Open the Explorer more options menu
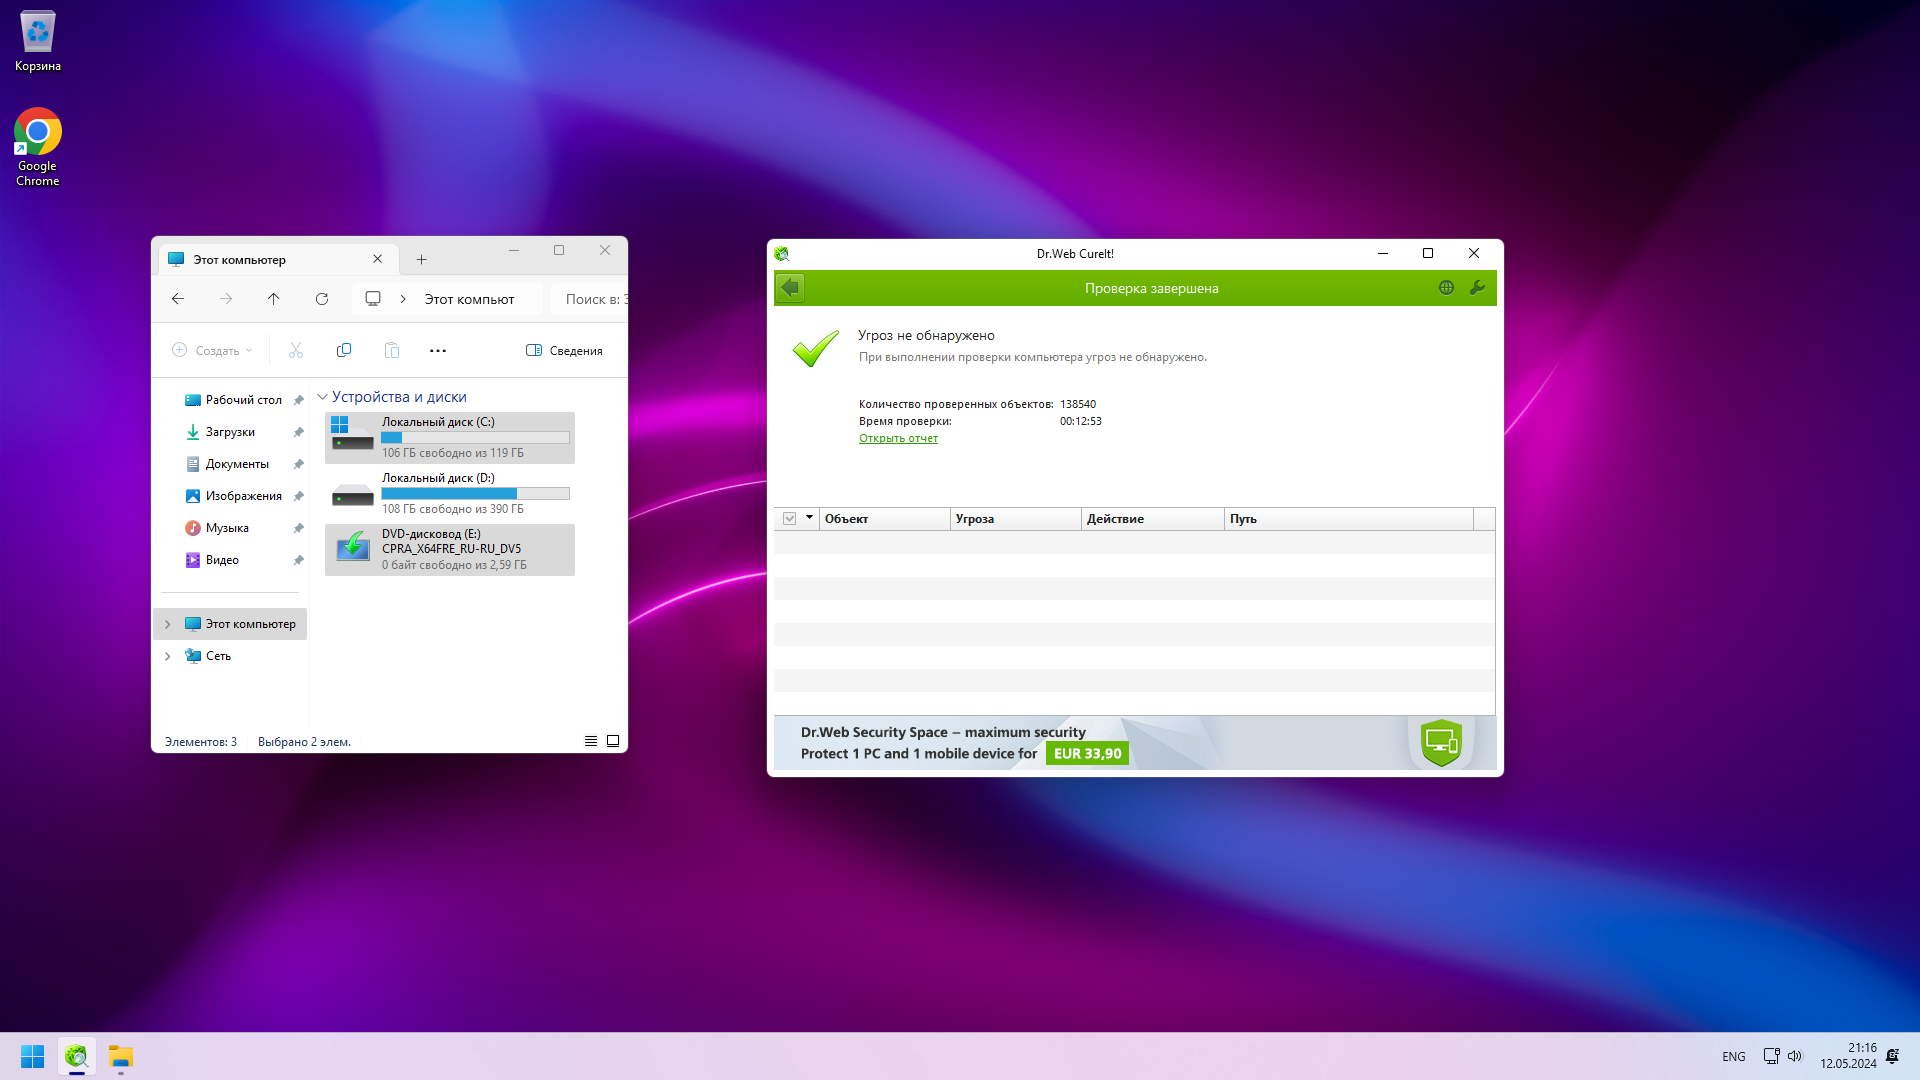Viewport: 1920px width, 1080px height. pyautogui.click(x=437, y=350)
